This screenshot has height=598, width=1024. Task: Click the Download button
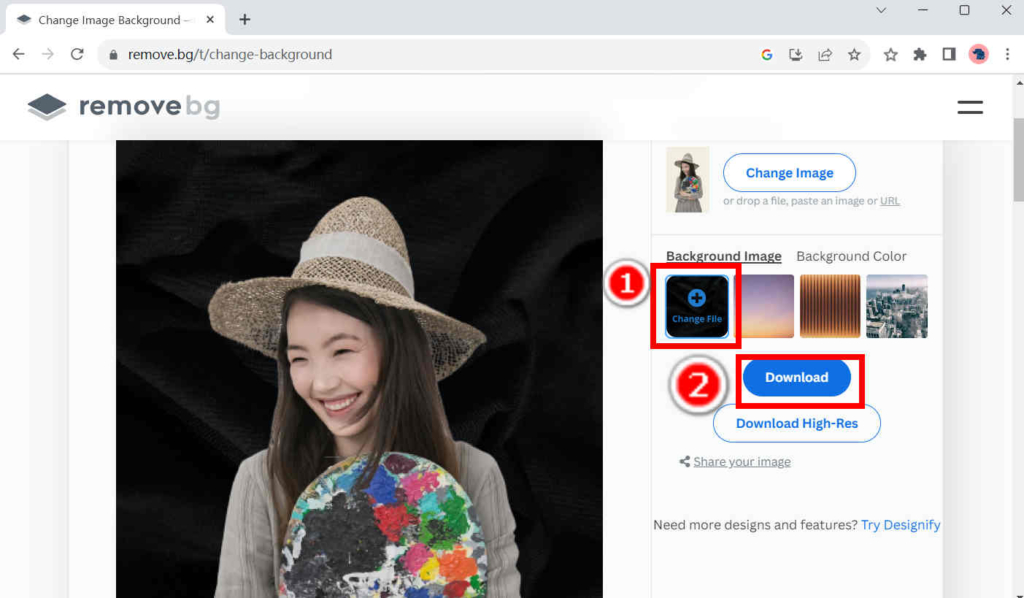click(x=797, y=377)
